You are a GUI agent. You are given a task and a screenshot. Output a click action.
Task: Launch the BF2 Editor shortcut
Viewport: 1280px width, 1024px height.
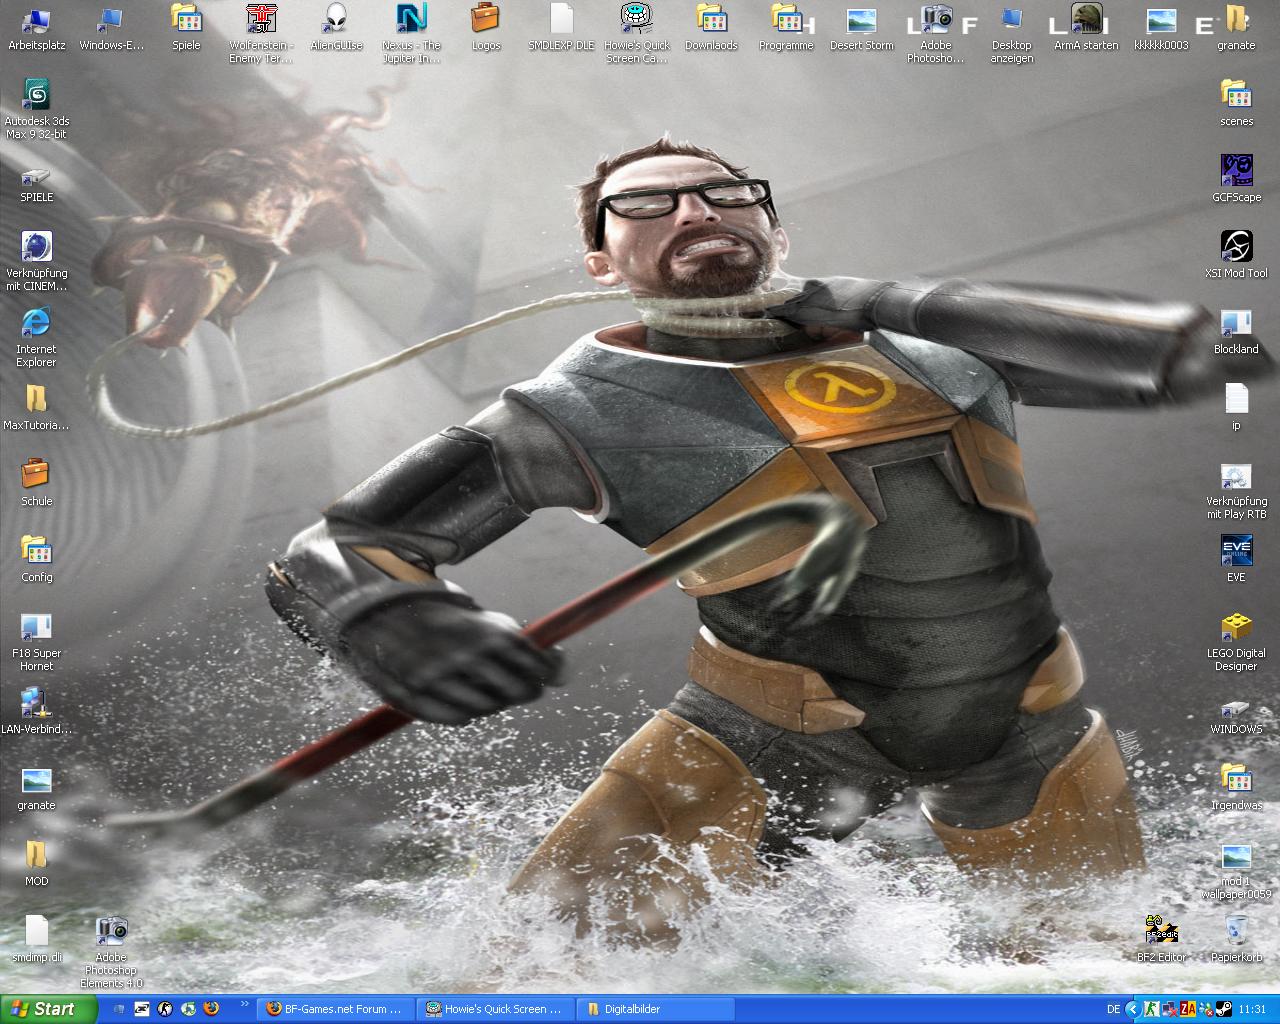point(1161,939)
